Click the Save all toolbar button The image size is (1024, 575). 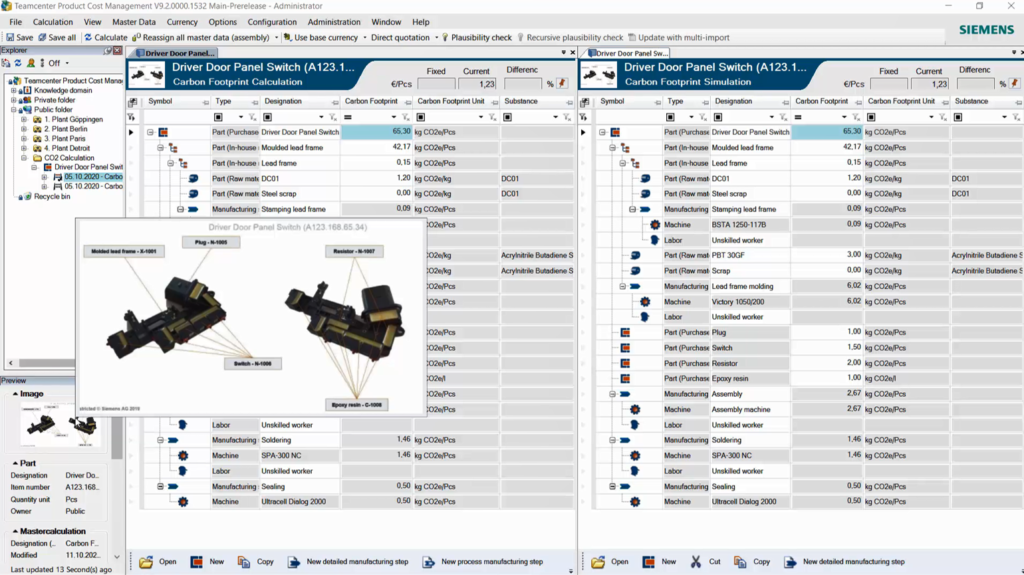tap(57, 37)
